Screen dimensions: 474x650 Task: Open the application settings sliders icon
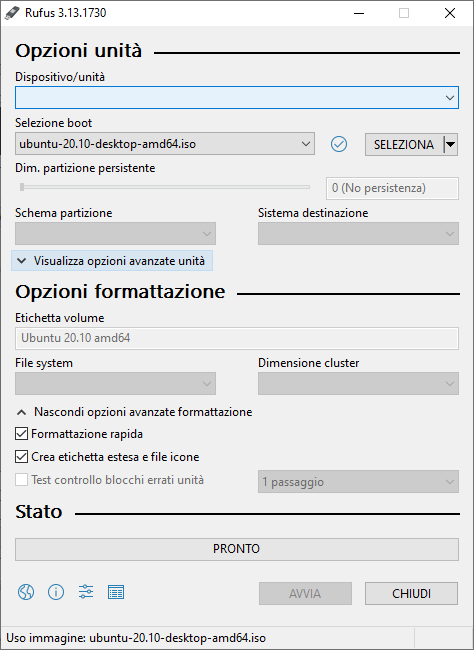86,592
